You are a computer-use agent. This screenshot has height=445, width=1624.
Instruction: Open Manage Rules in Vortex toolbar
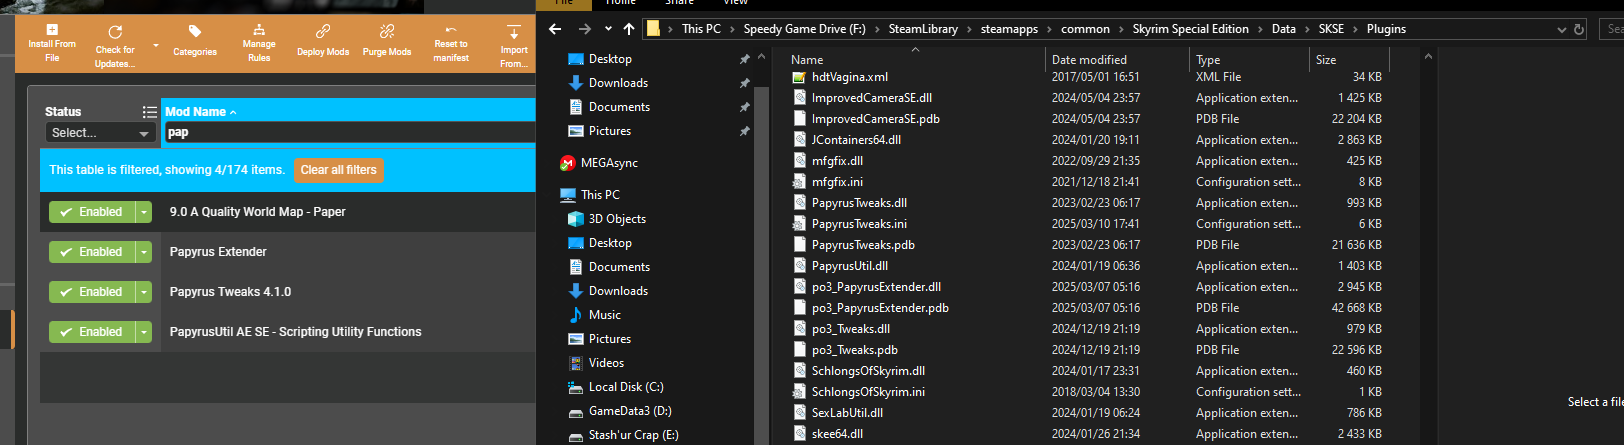259,44
